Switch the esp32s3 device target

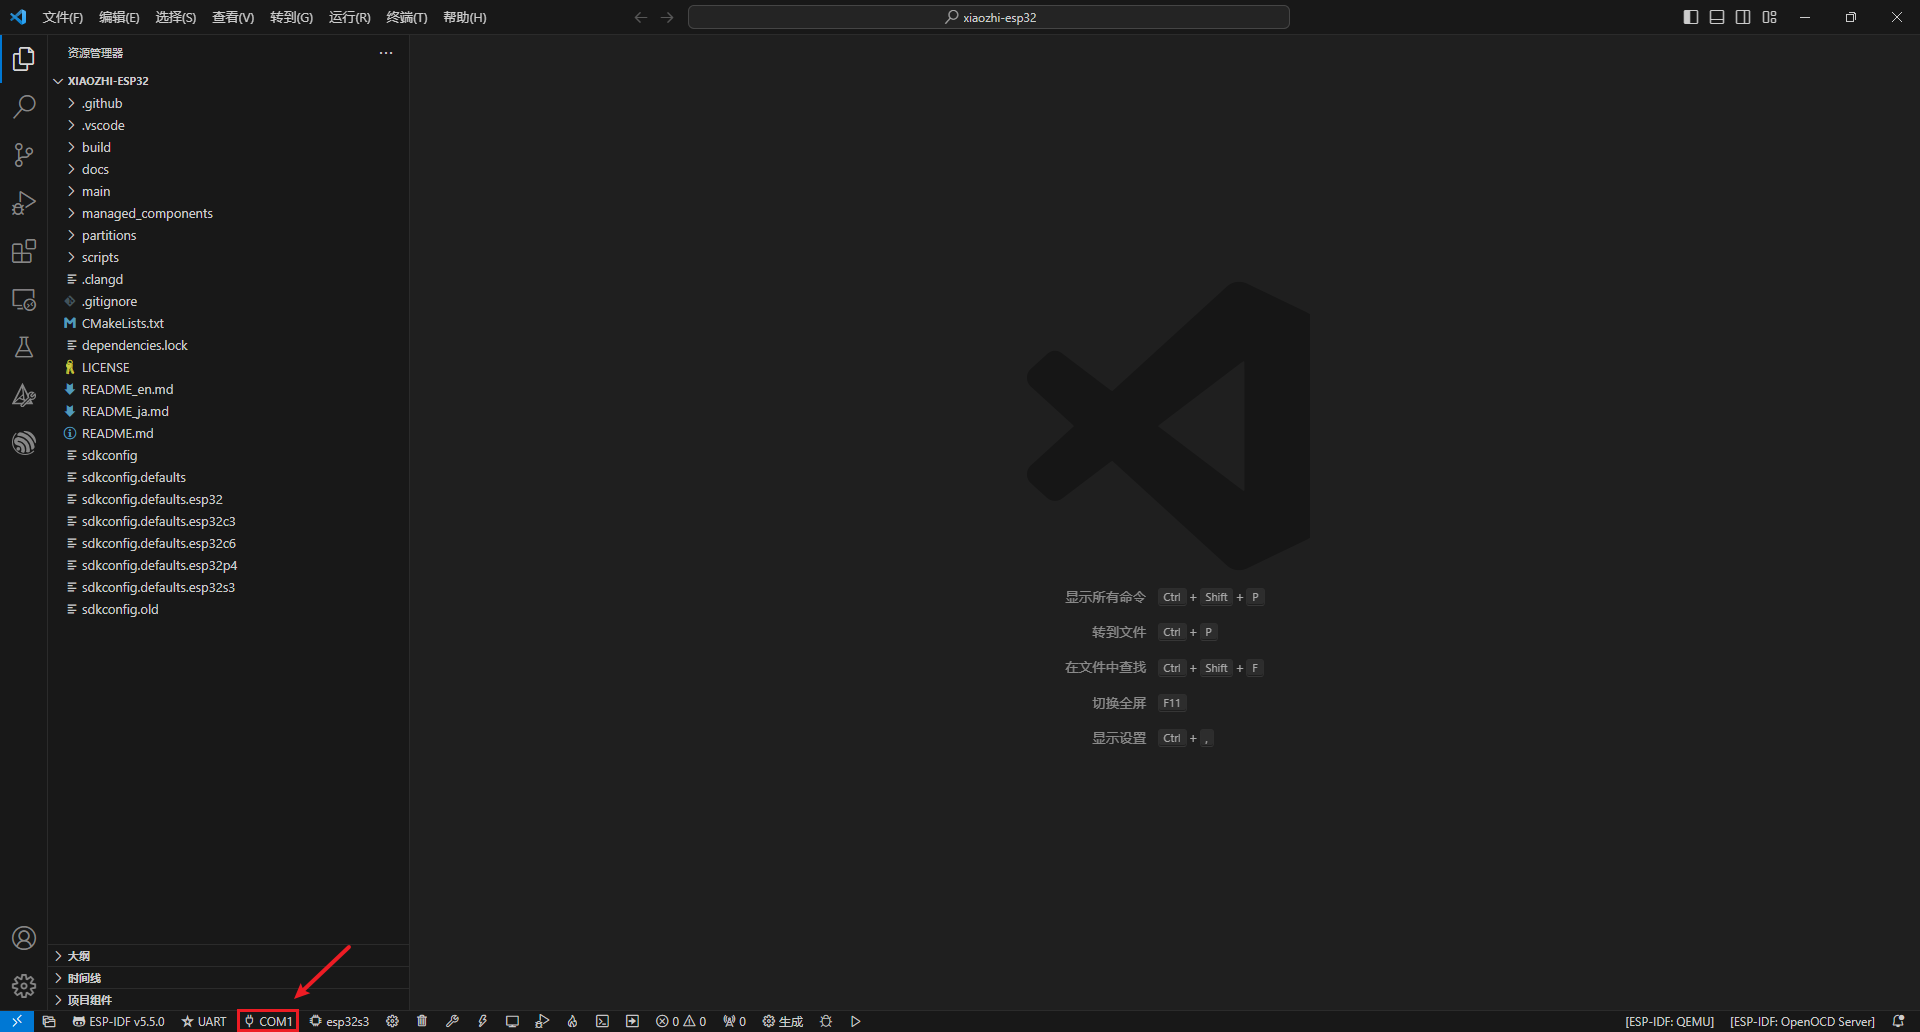339,1021
